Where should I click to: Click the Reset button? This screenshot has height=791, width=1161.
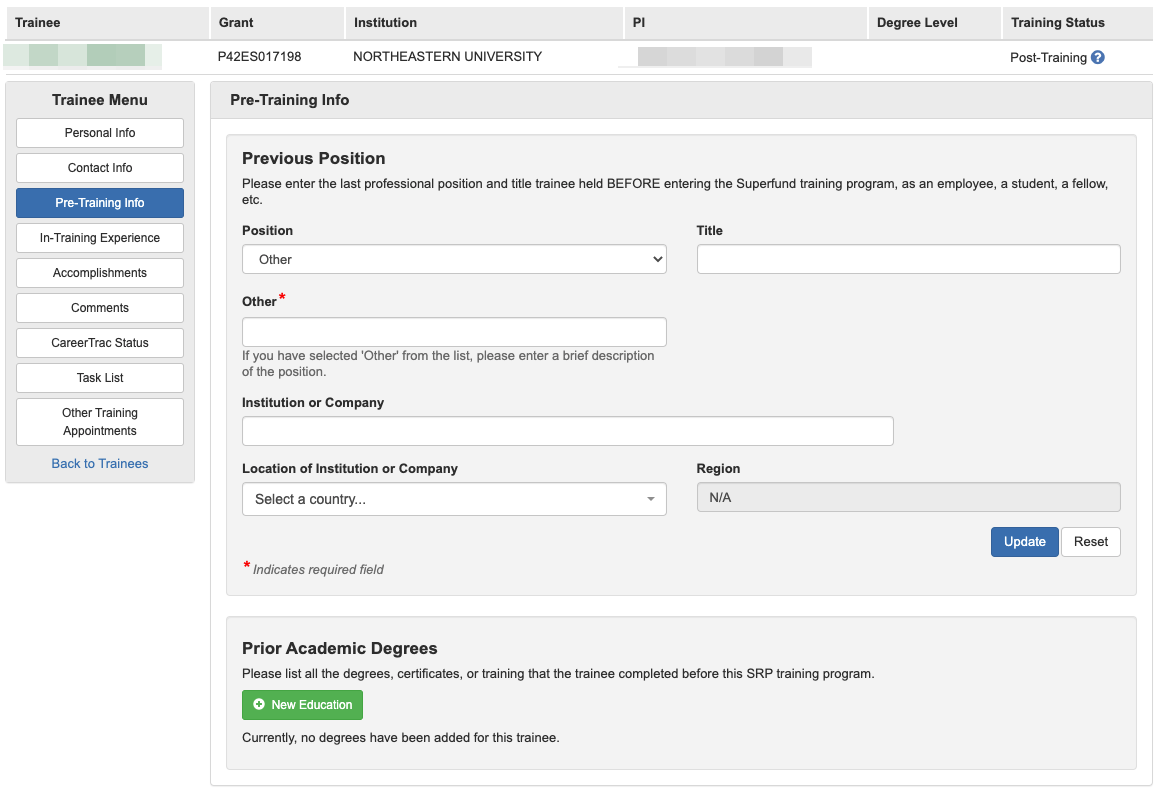(1091, 542)
